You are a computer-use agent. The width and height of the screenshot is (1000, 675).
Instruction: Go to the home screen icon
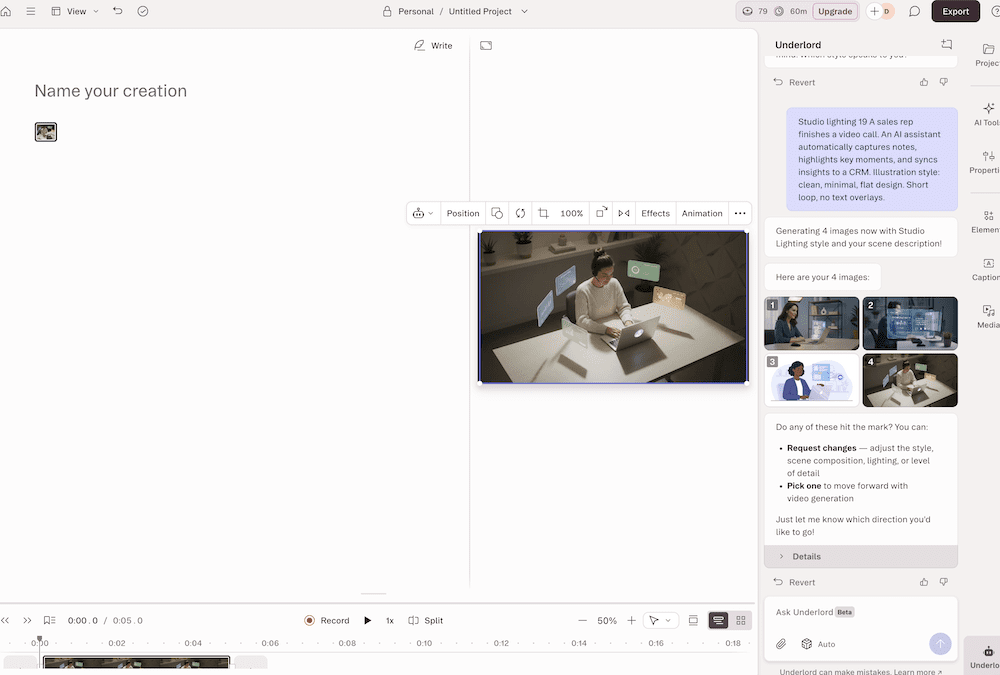tap(6, 11)
